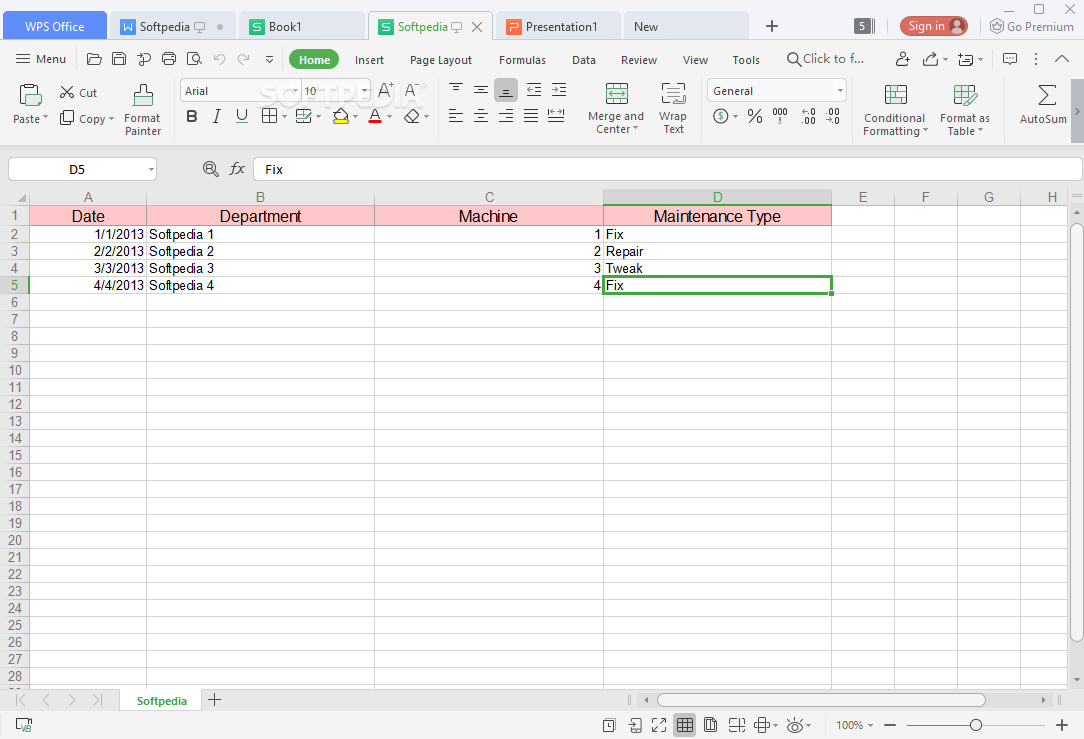Increase decimal places

click(808, 116)
